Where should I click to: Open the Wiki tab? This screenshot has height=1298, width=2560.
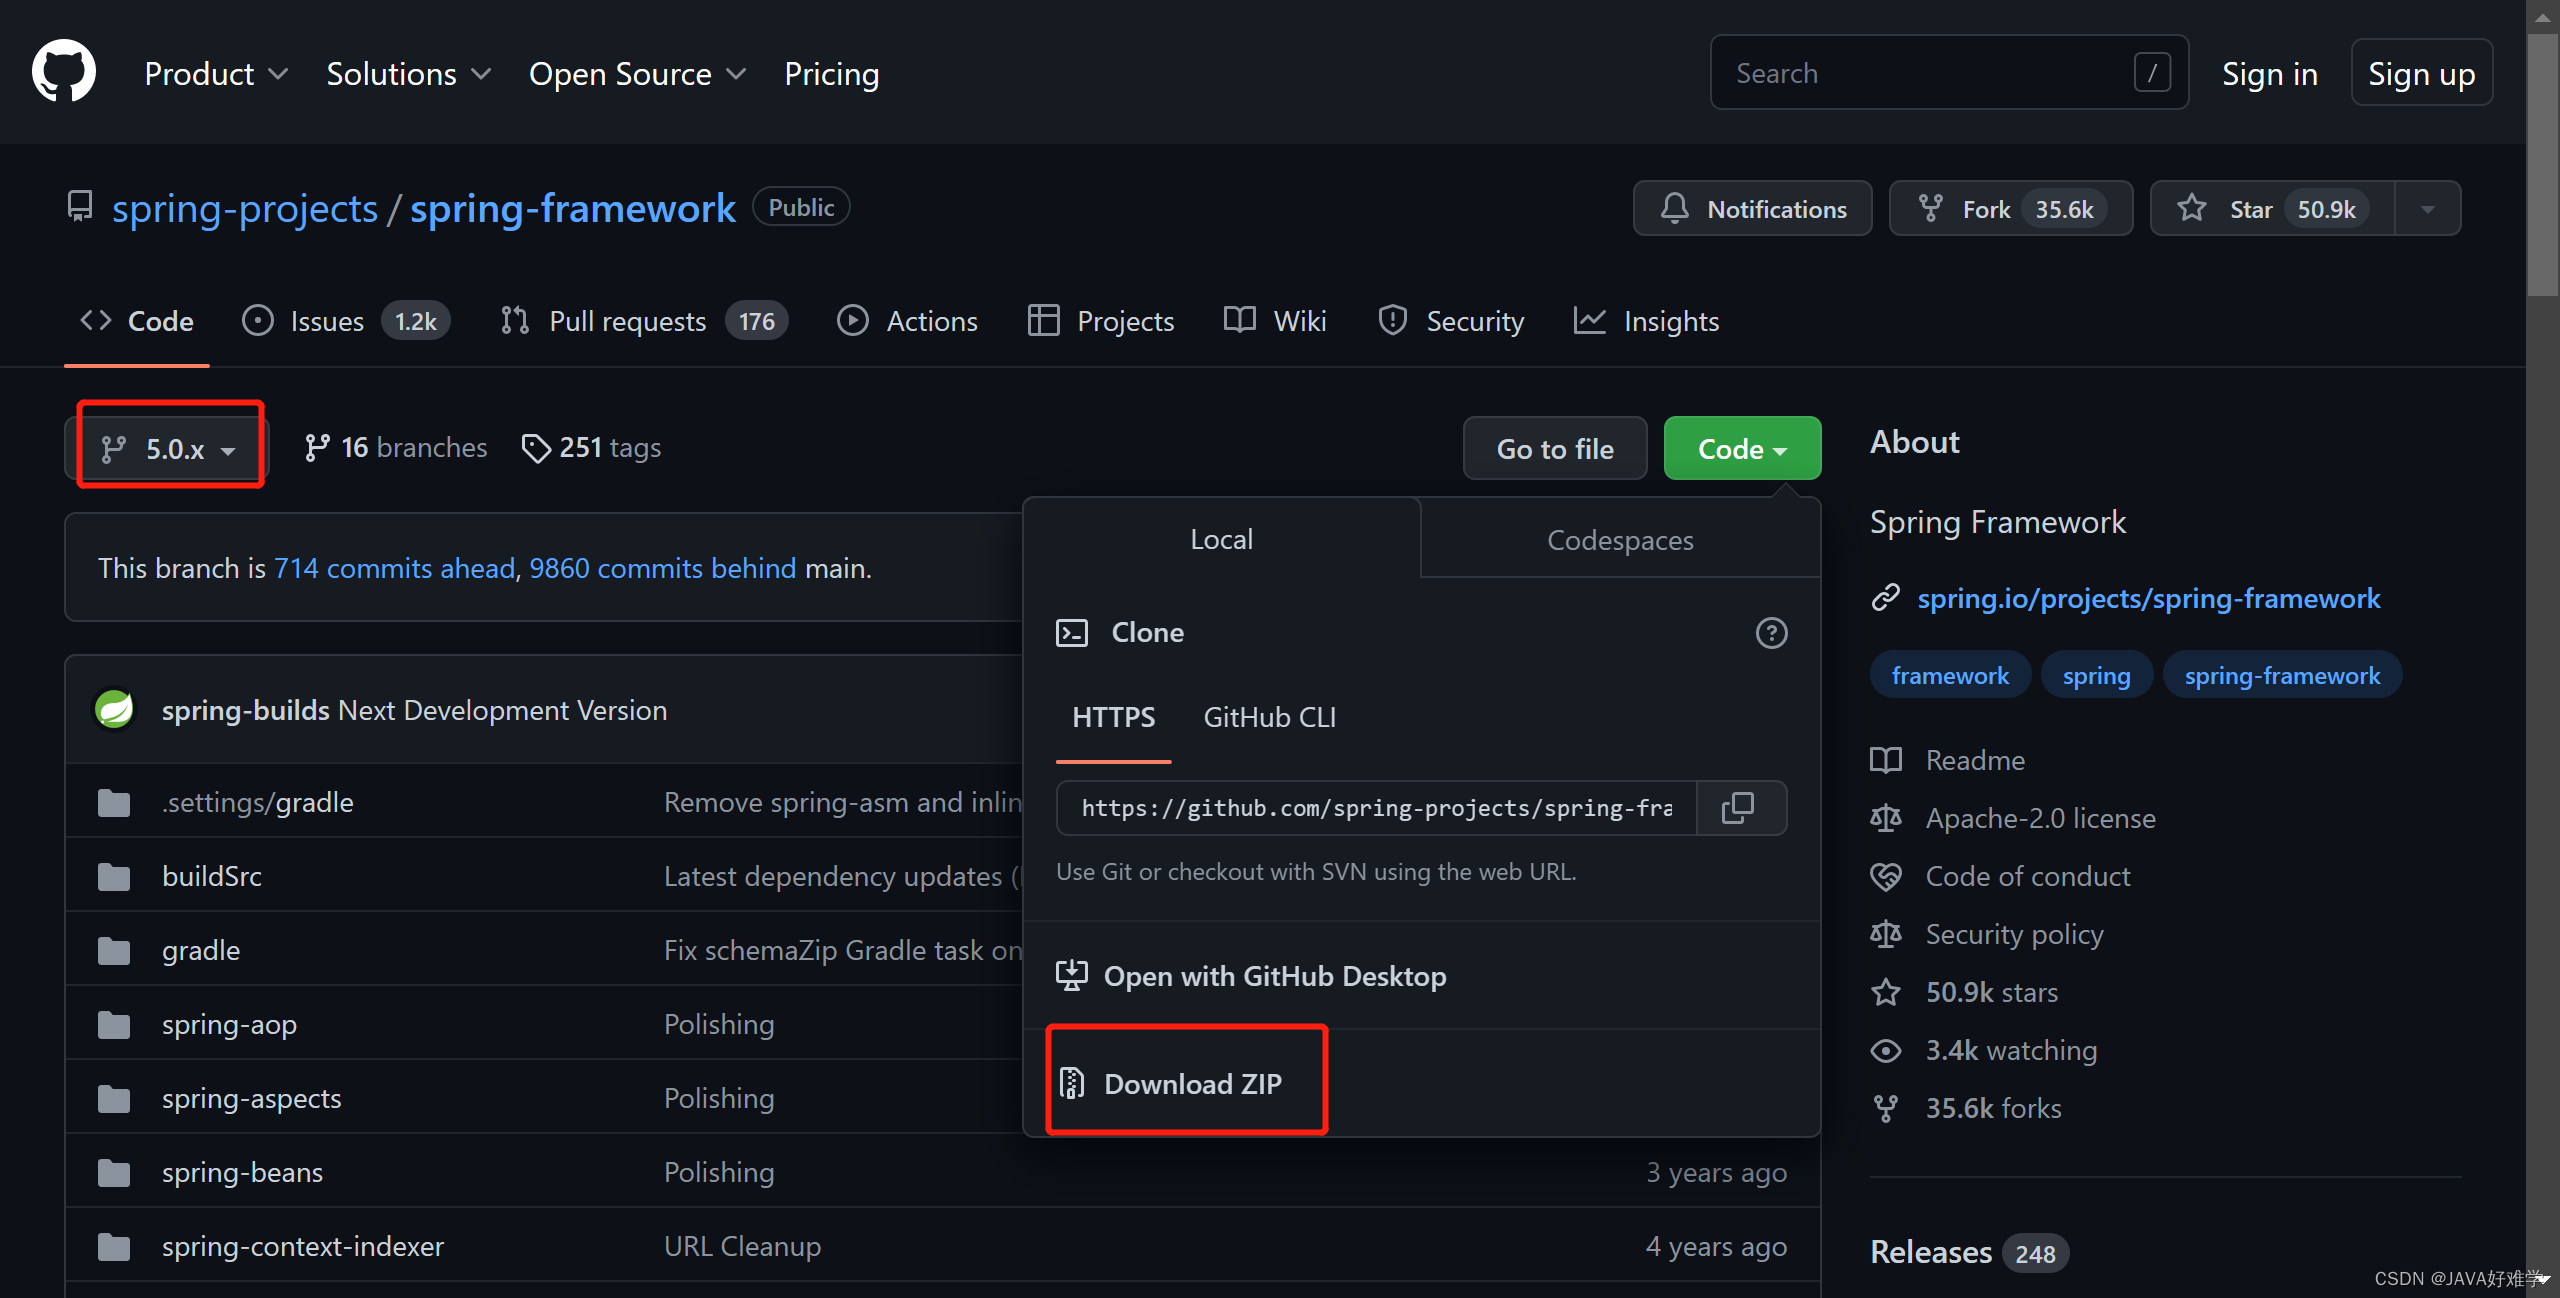pos(1275,321)
